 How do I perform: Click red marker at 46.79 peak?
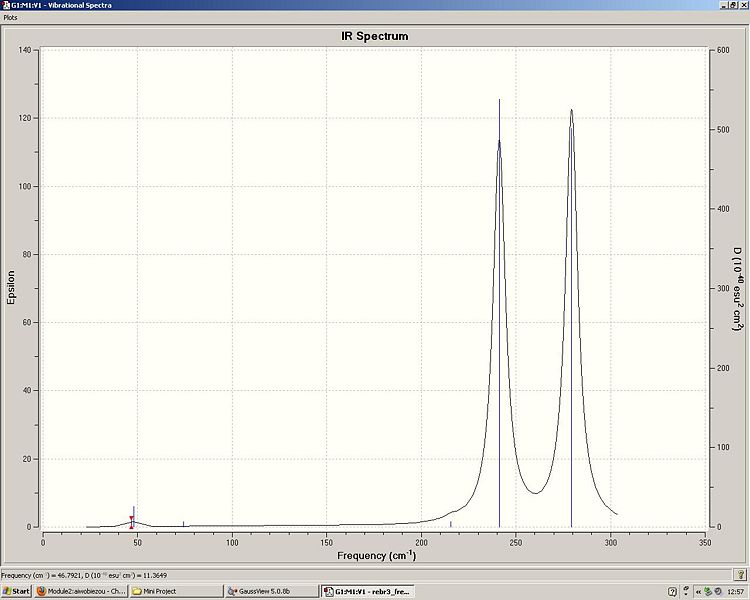pos(132,522)
